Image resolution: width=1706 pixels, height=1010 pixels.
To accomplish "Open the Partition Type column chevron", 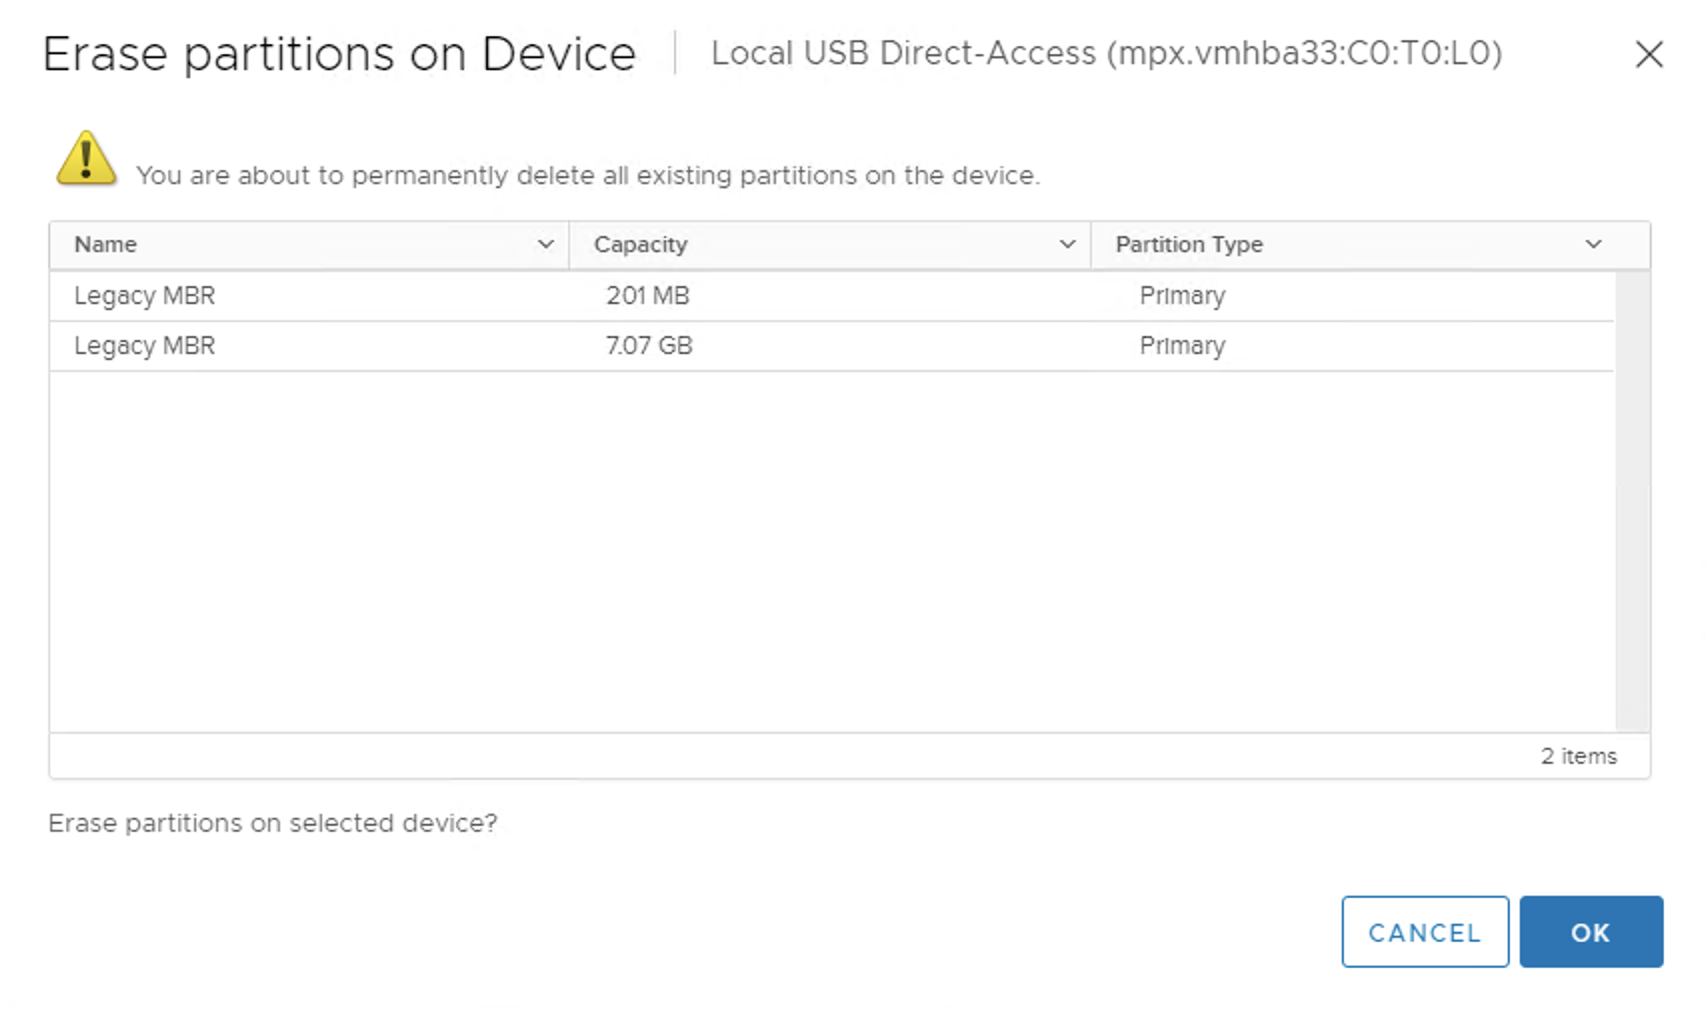I will click(1594, 244).
